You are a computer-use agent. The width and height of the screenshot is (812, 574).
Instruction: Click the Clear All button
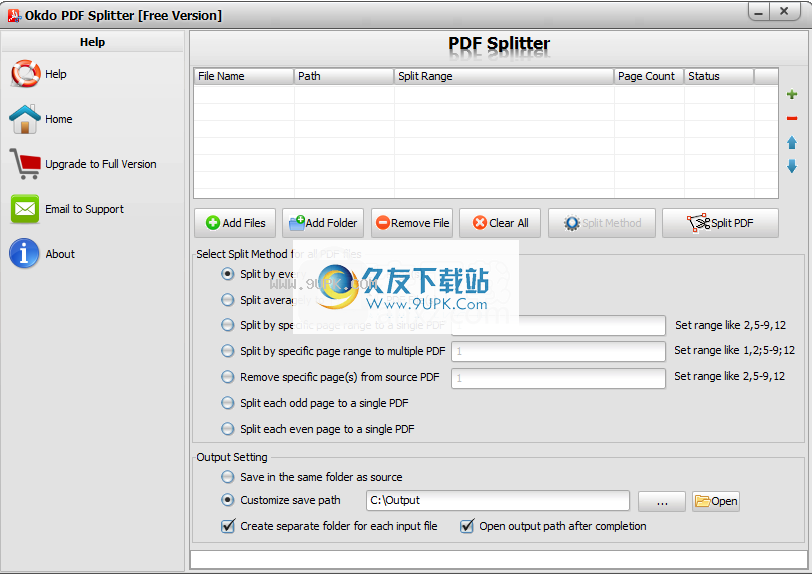click(500, 223)
